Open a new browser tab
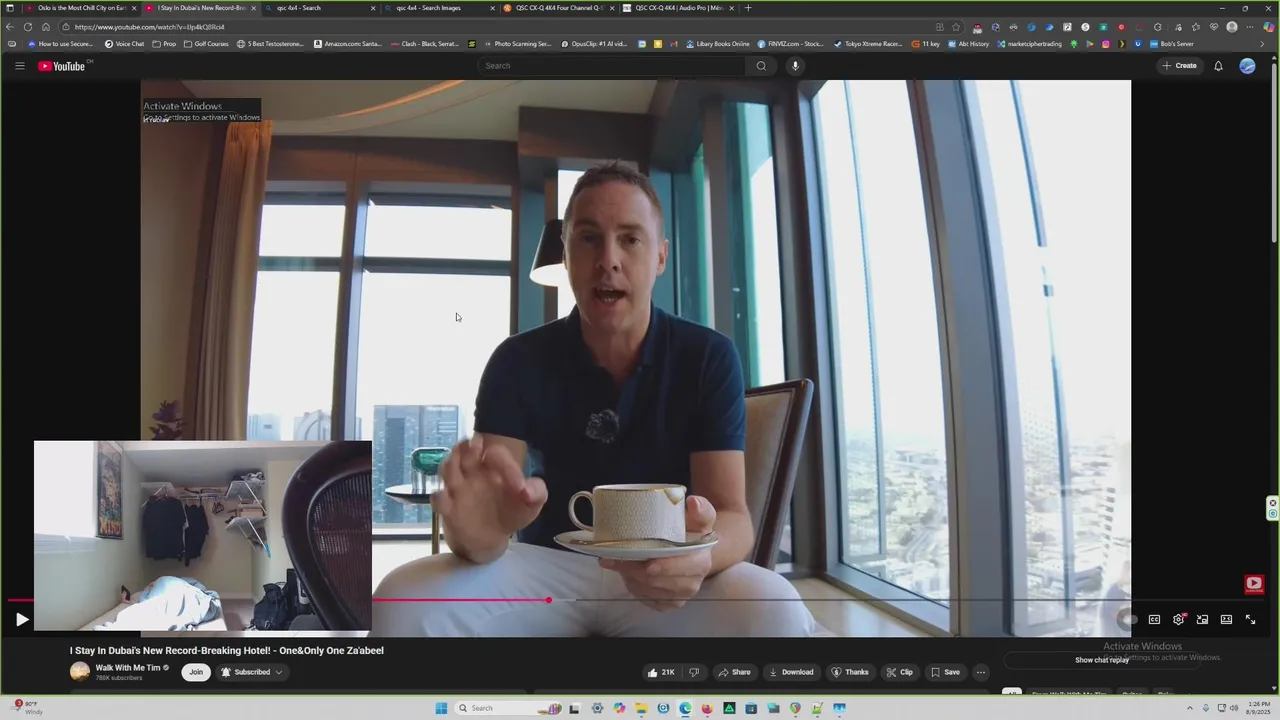 click(x=748, y=8)
